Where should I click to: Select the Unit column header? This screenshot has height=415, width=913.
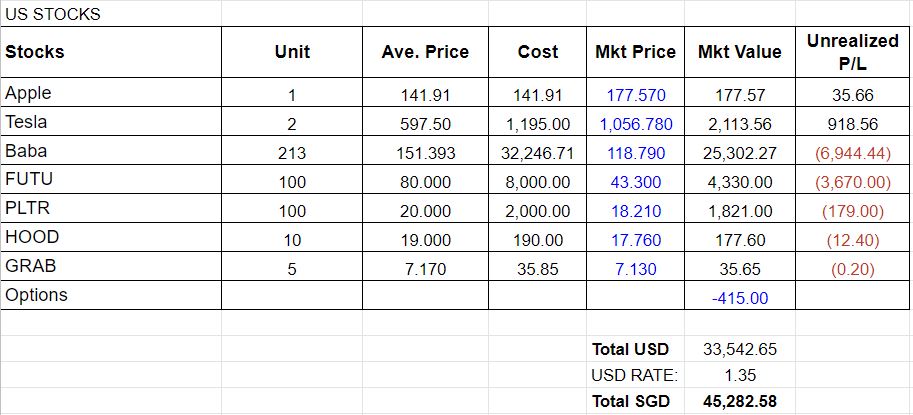(292, 52)
